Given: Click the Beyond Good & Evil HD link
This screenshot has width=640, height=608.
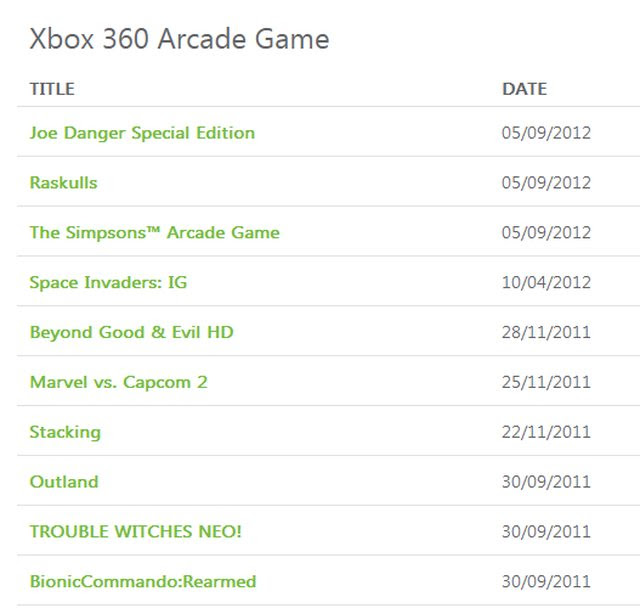Looking at the screenshot, I should pyautogui.click(x=131, y=333).
